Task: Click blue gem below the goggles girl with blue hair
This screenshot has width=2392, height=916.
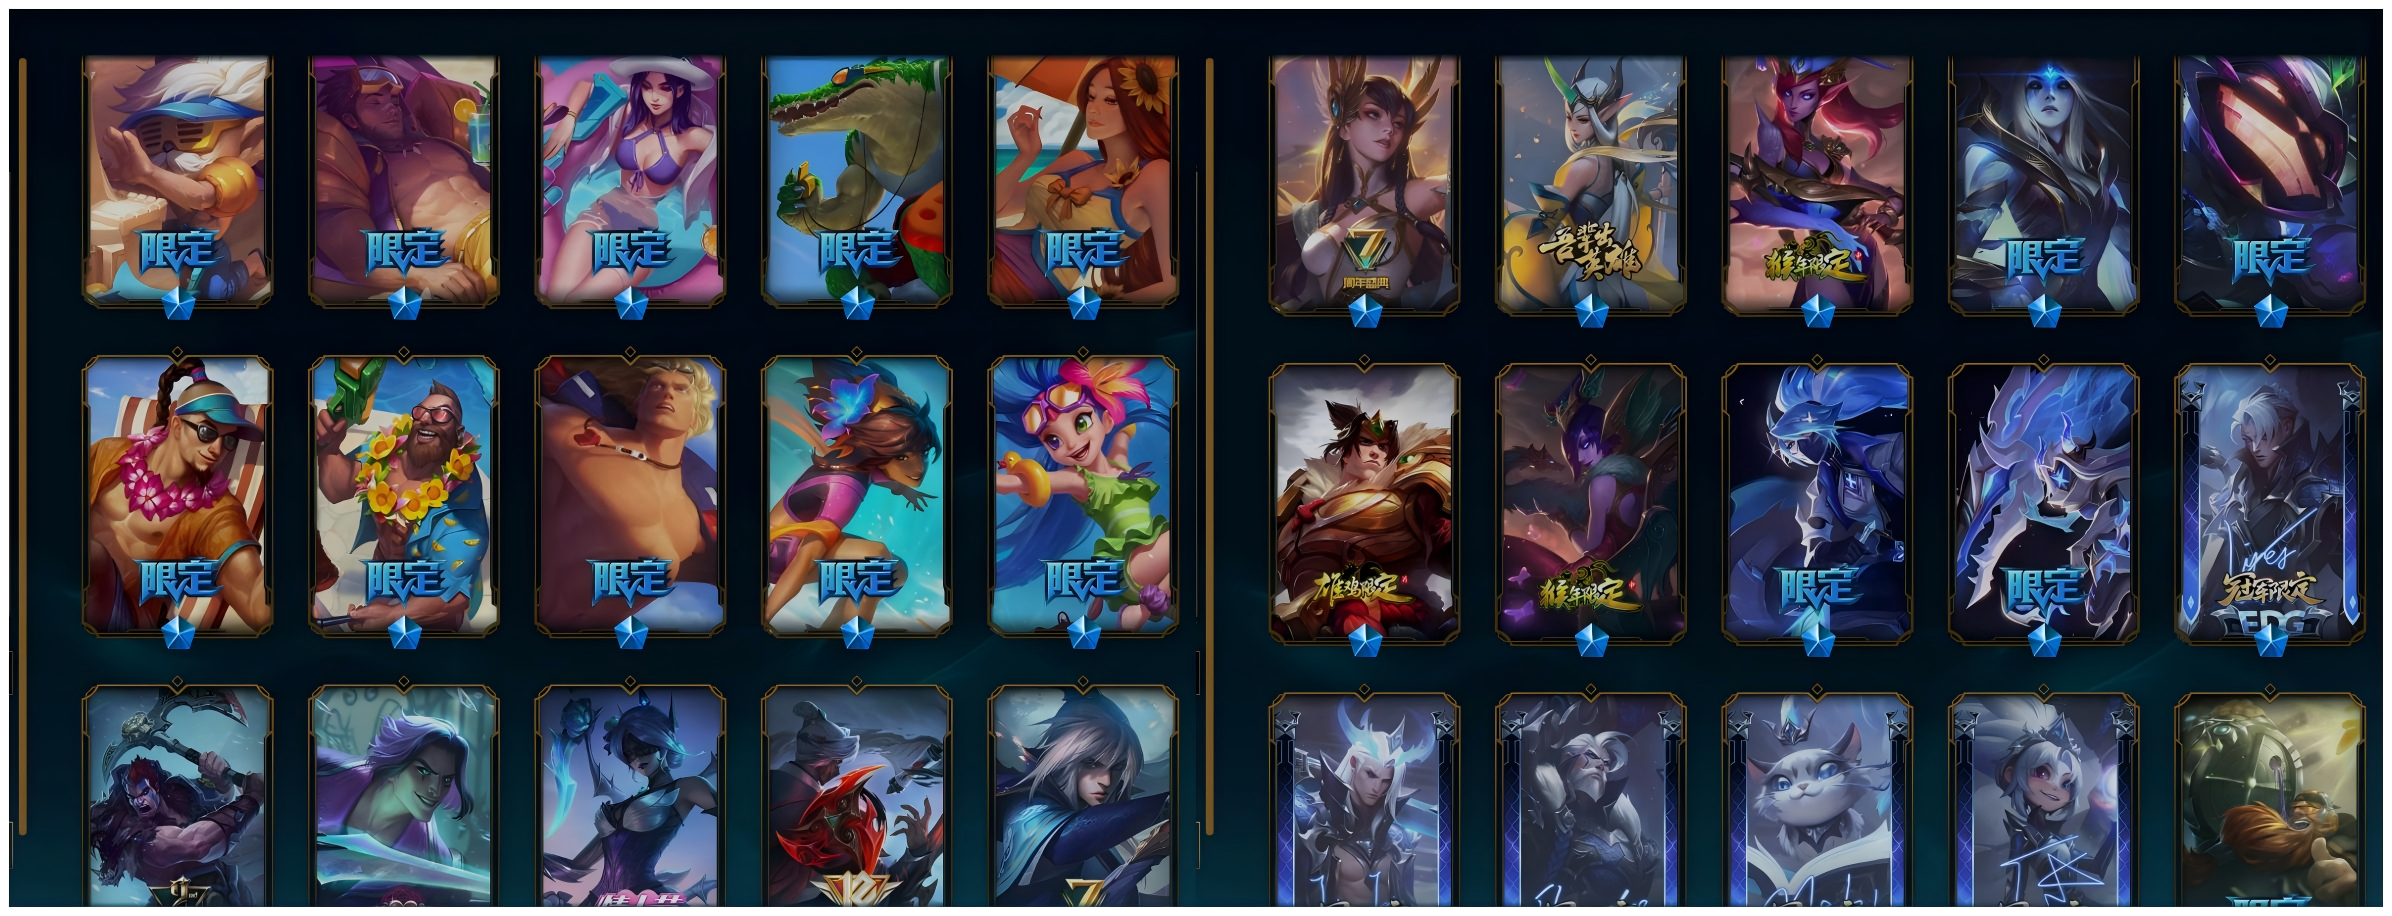Action: pos(1083,632)
